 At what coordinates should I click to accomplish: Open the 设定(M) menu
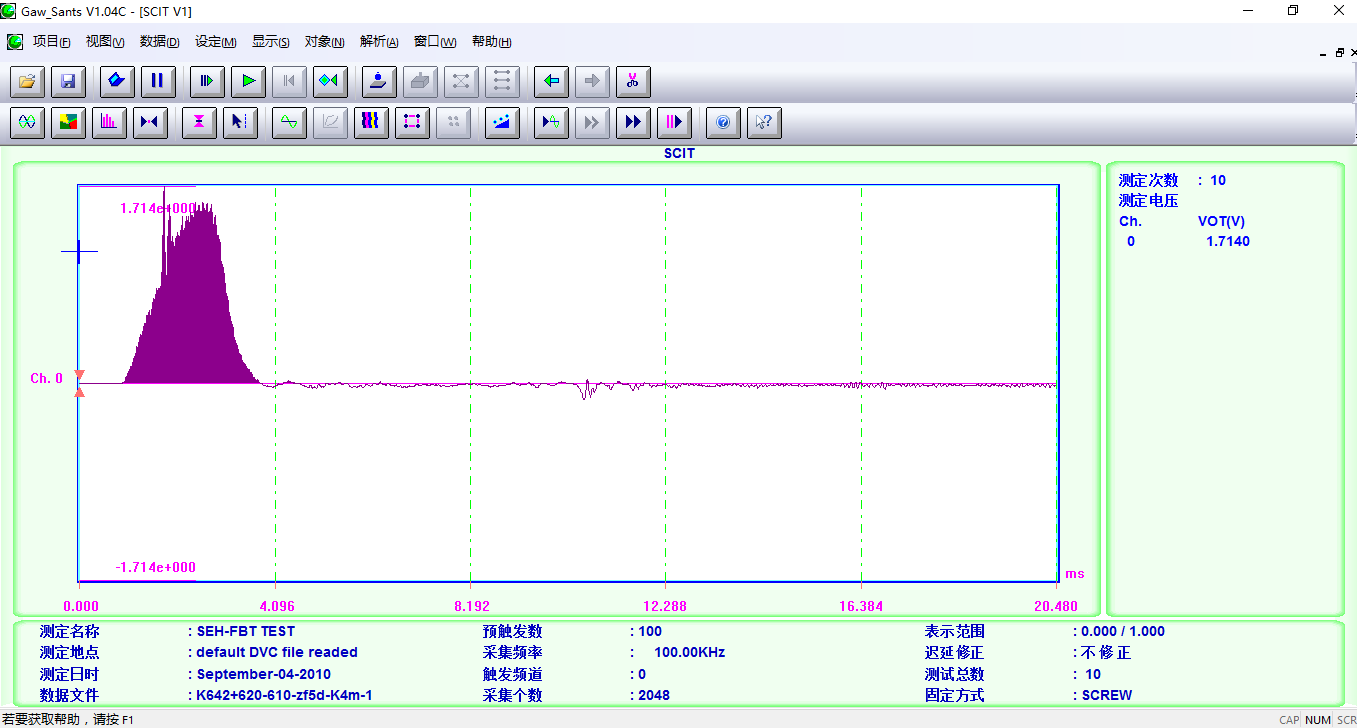215,42
